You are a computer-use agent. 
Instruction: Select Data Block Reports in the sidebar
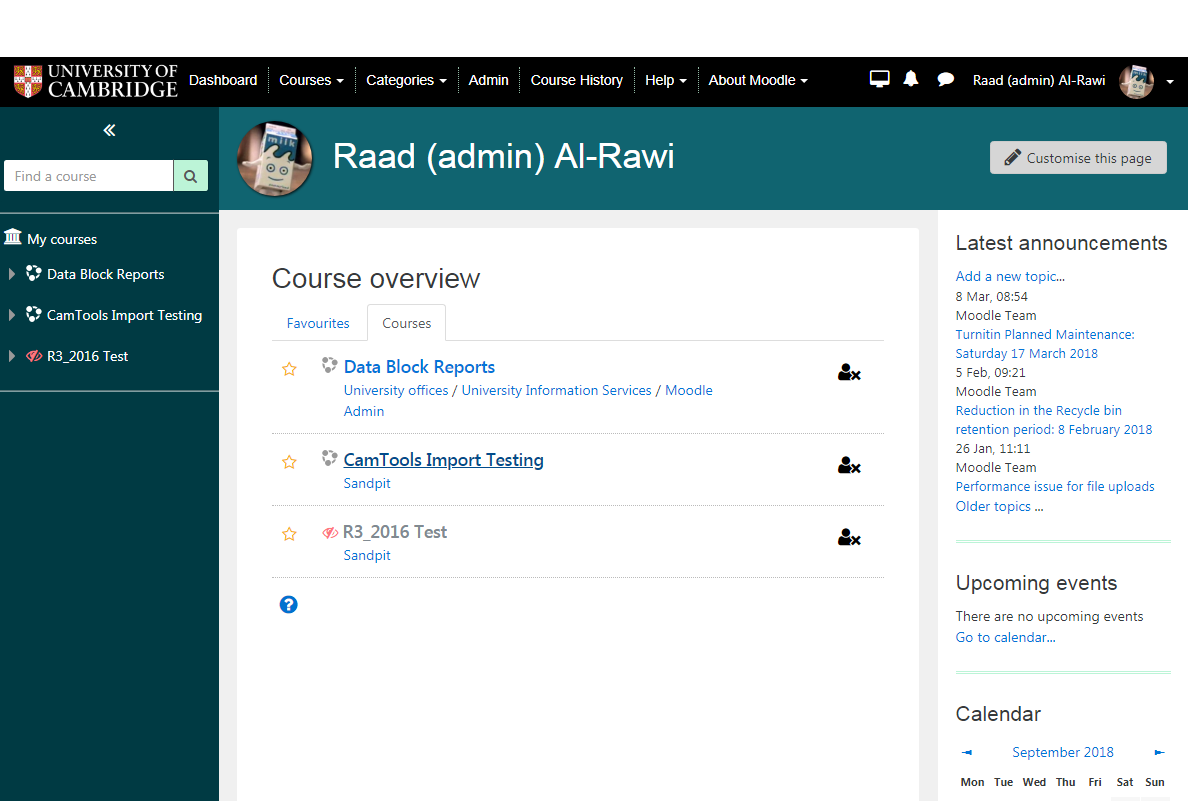tap(105, 274)
